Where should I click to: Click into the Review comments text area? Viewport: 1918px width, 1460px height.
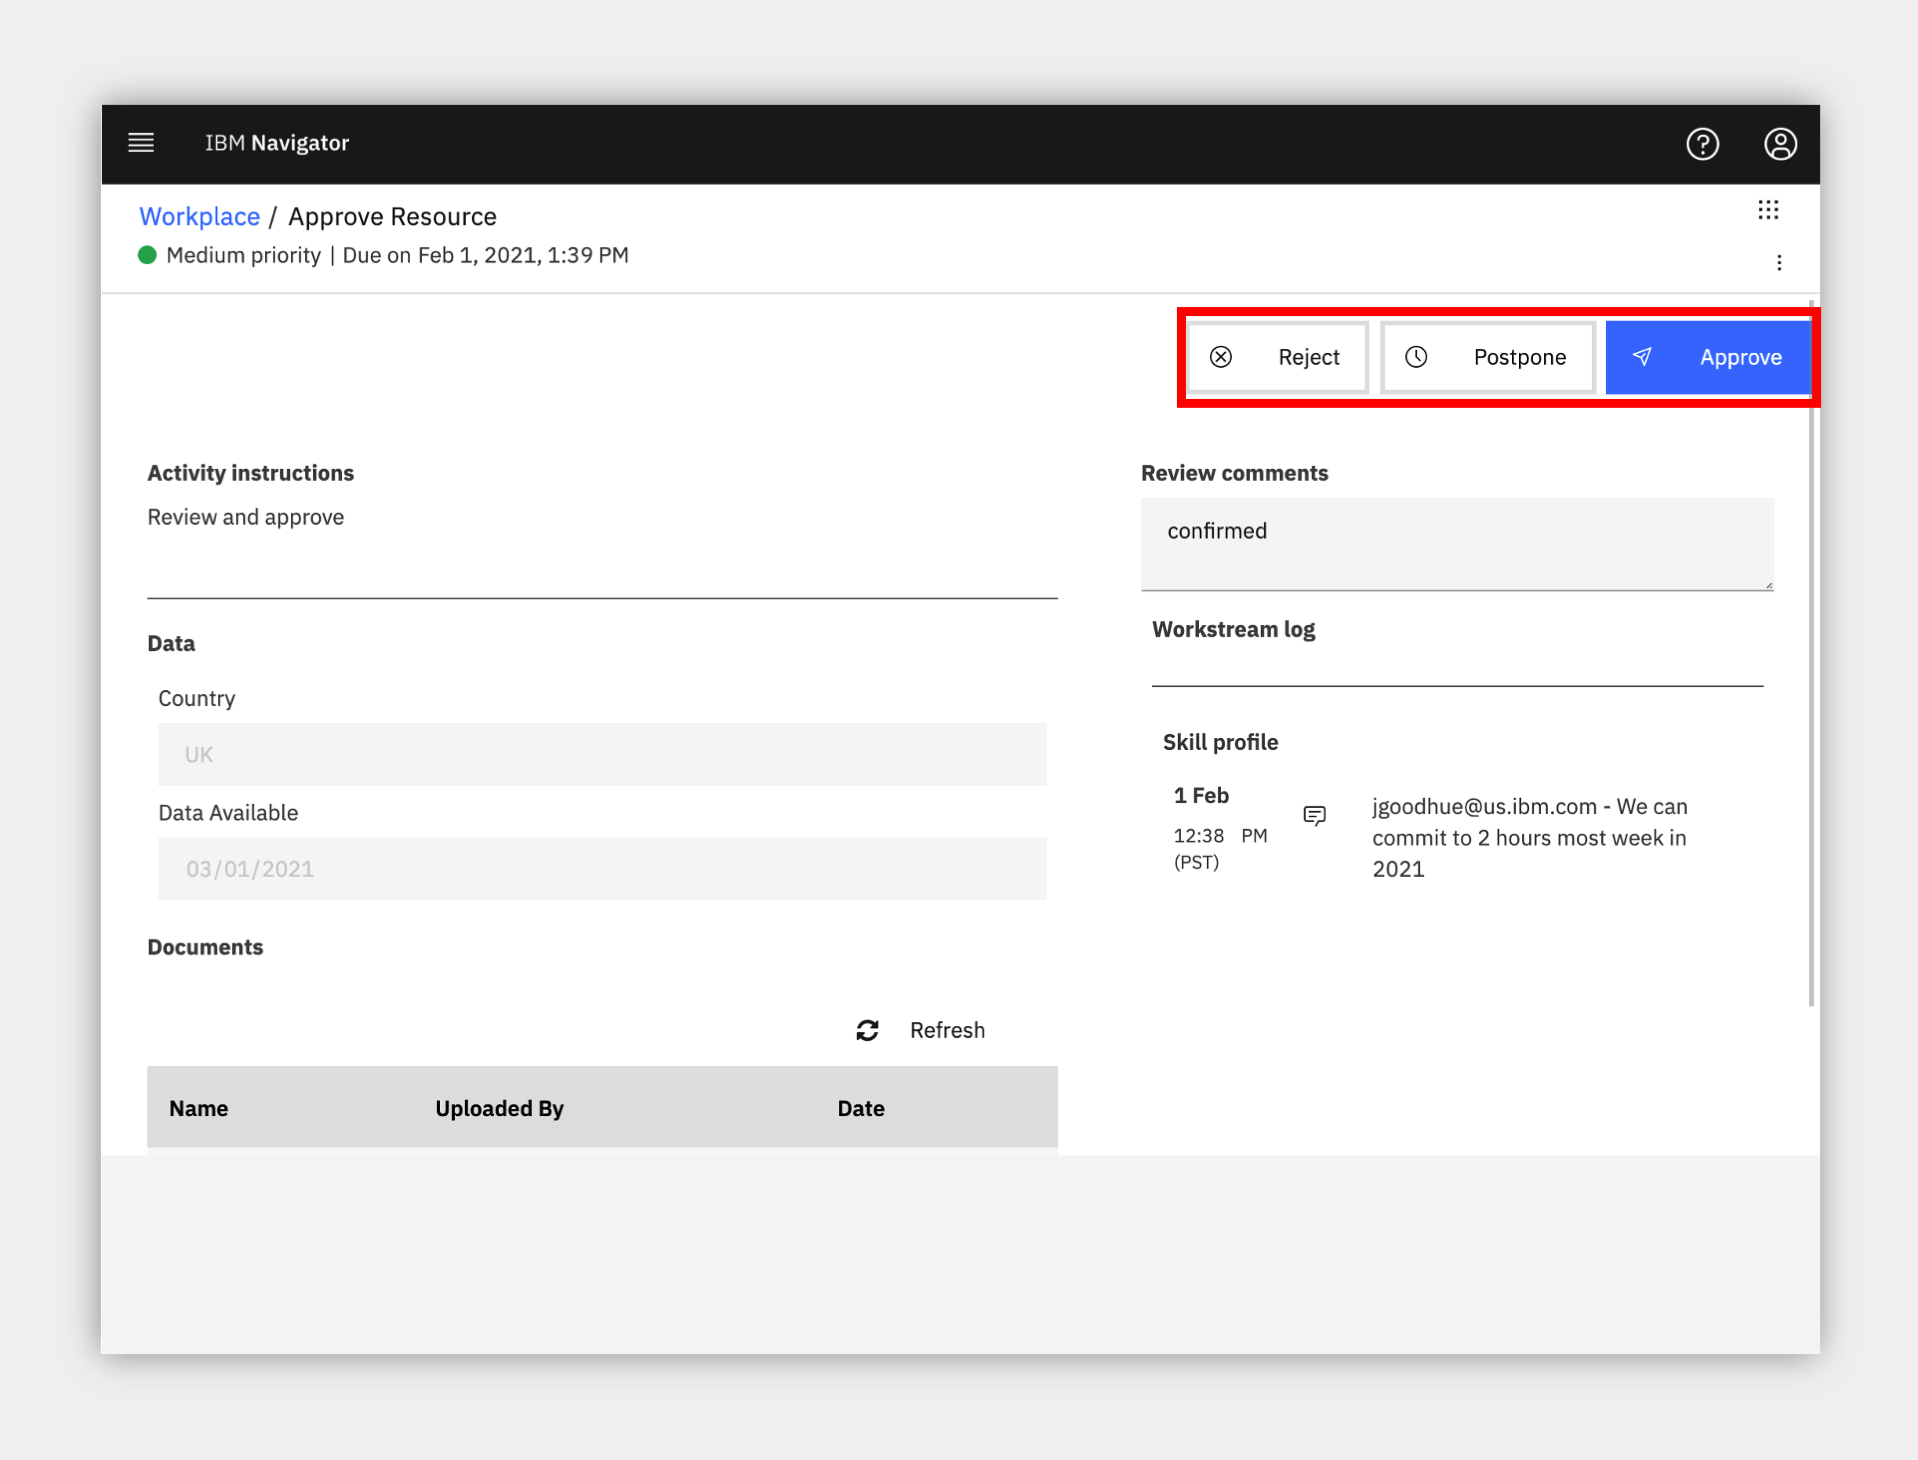point(1457,544)
